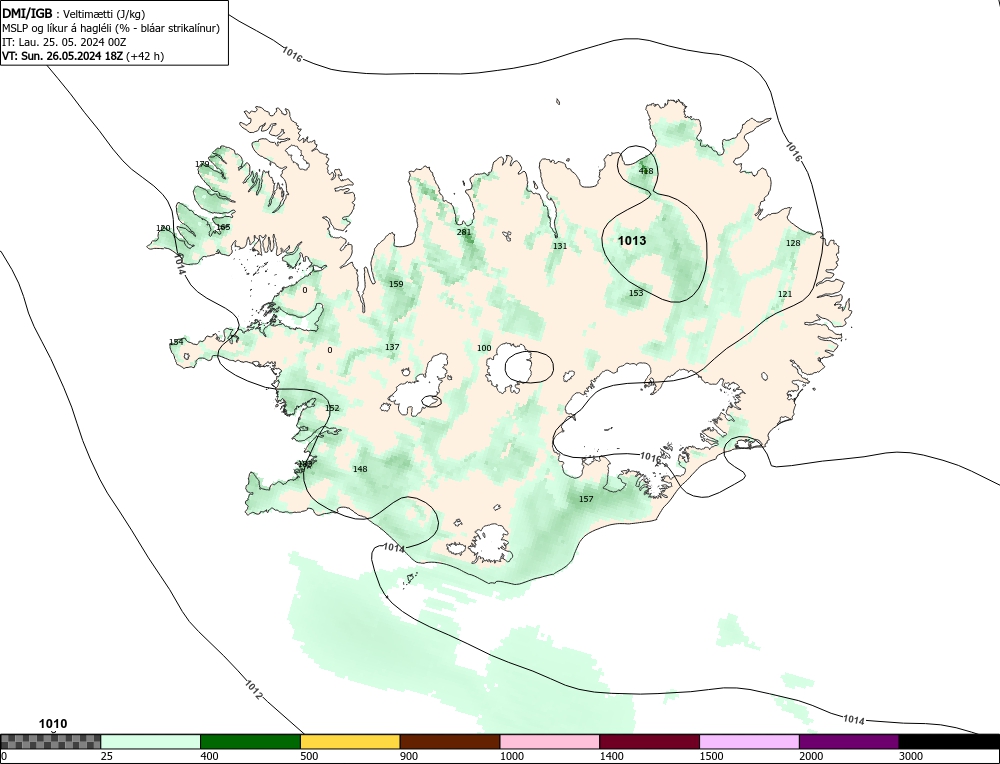Viewport: 1000px width, 764px height.
Task: Select the 'IT: Lau. 25. 05. 2024 00Z' line
Action: click(64, 42)
